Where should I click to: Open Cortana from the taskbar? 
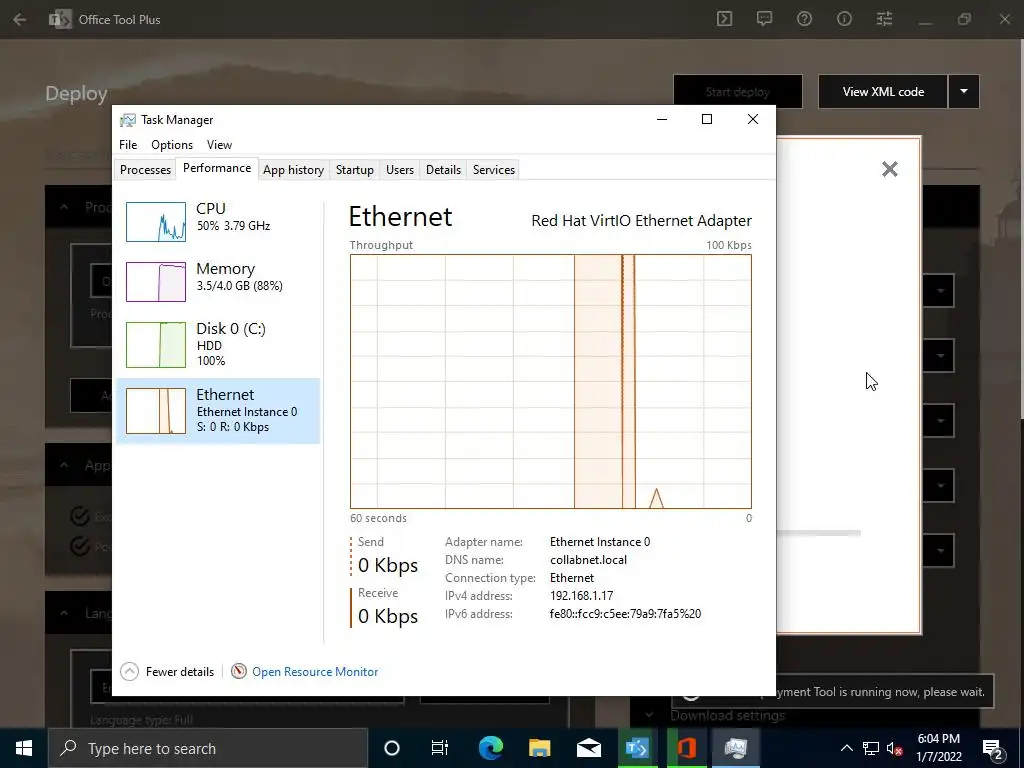[x=392, y=748]
